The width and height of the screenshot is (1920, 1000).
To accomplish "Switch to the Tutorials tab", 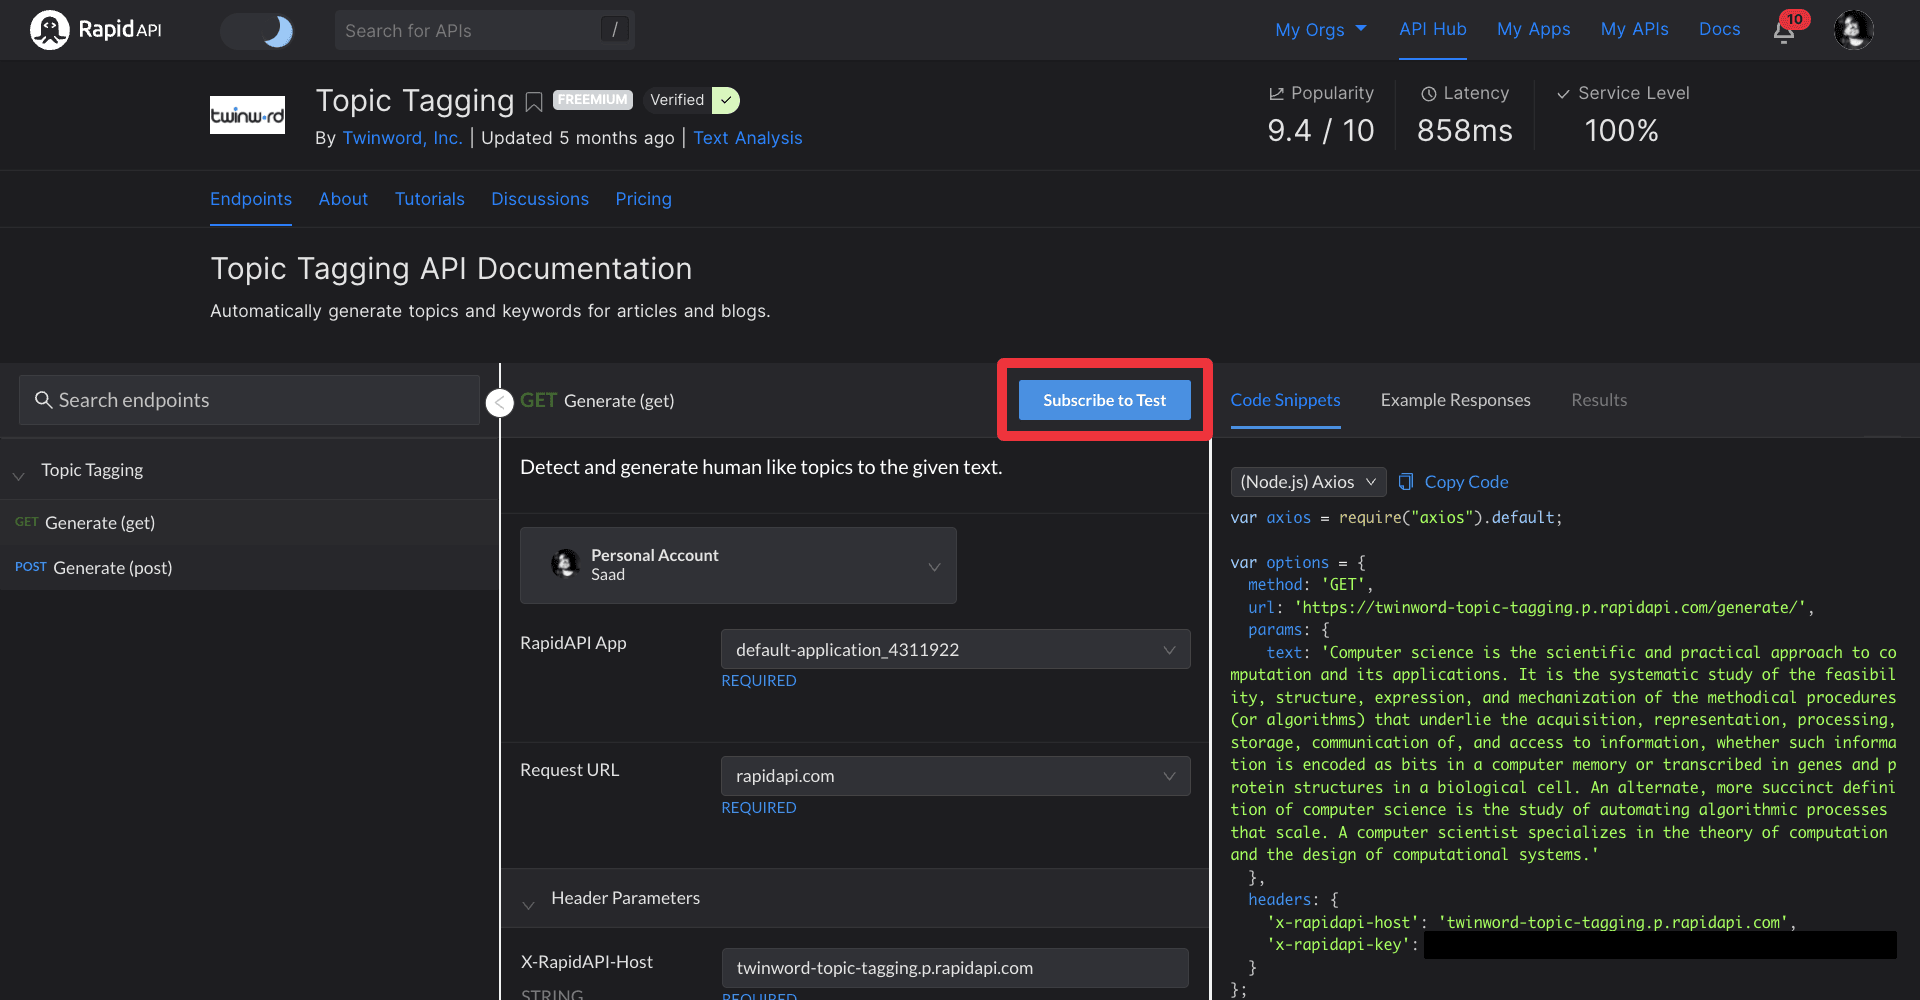I will coord(430,199).
